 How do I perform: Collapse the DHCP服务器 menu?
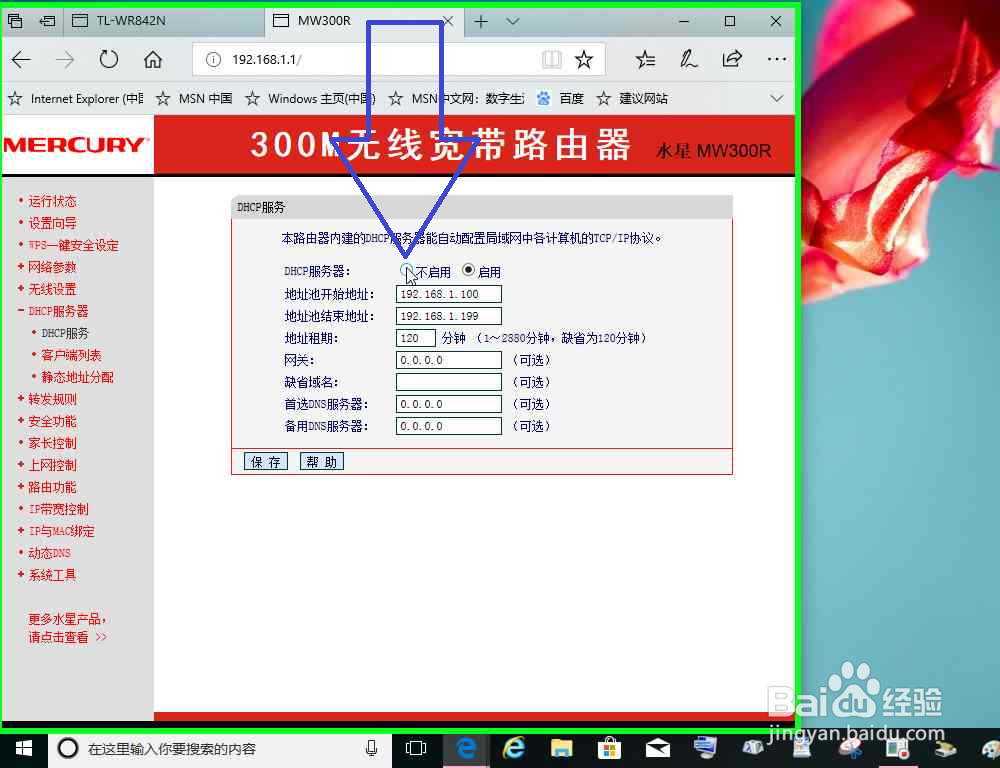(58, 311)
